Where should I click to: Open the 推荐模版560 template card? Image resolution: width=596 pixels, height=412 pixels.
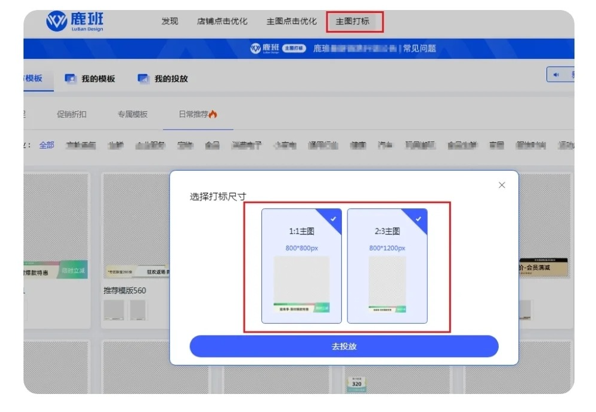coord(135,251)
